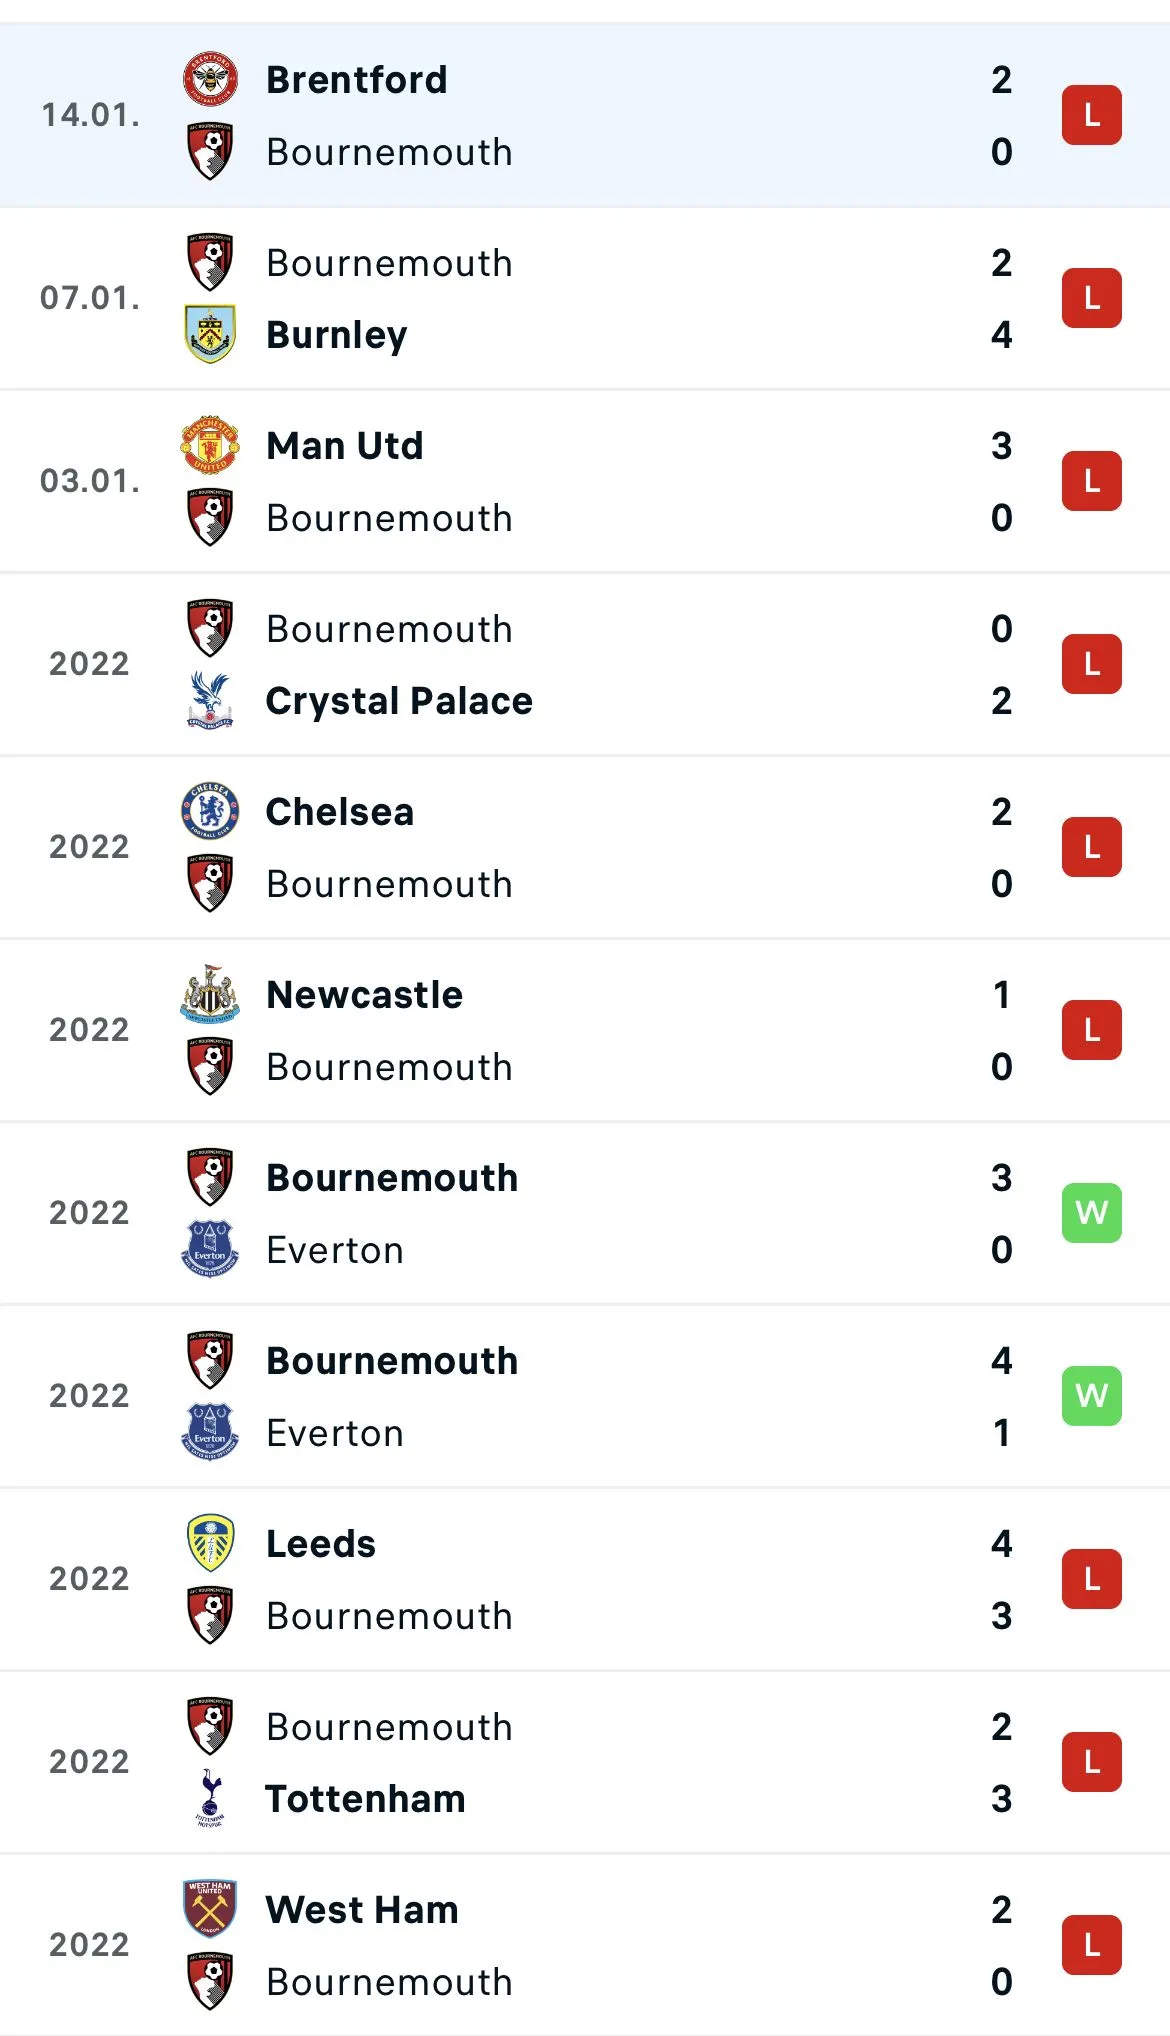Open the Man Utd team name link
The width and height of the screenshot is (1170, 2036).
345,446
